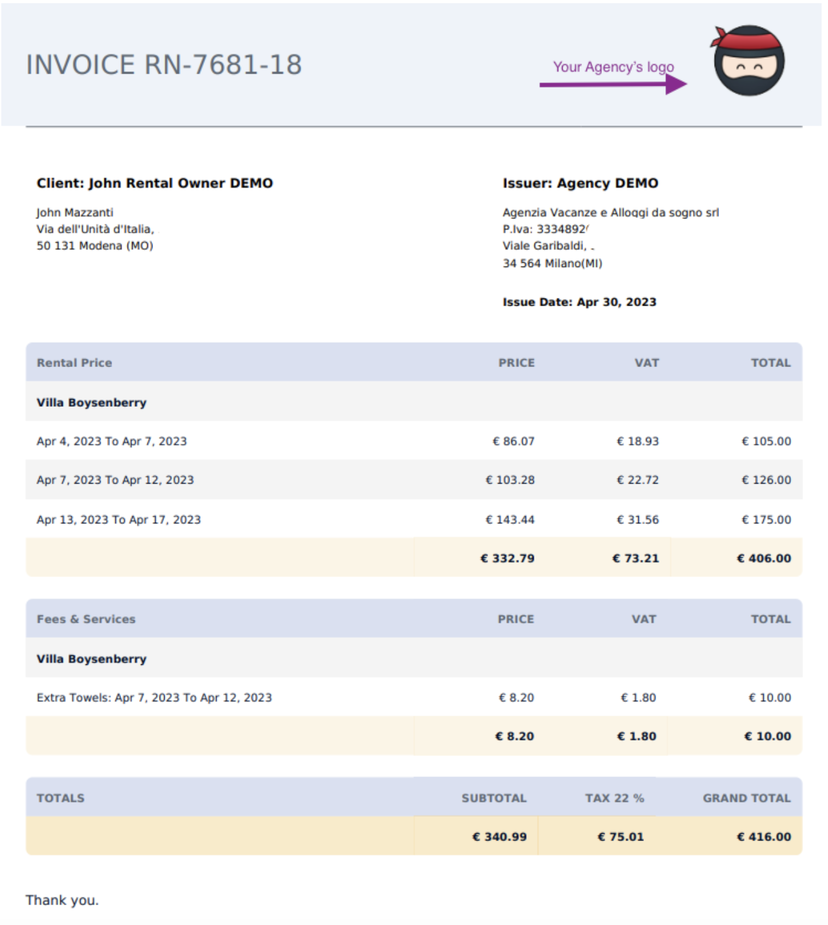Click the 'Thank you.' message
The image size is (828, 925).
62,900
